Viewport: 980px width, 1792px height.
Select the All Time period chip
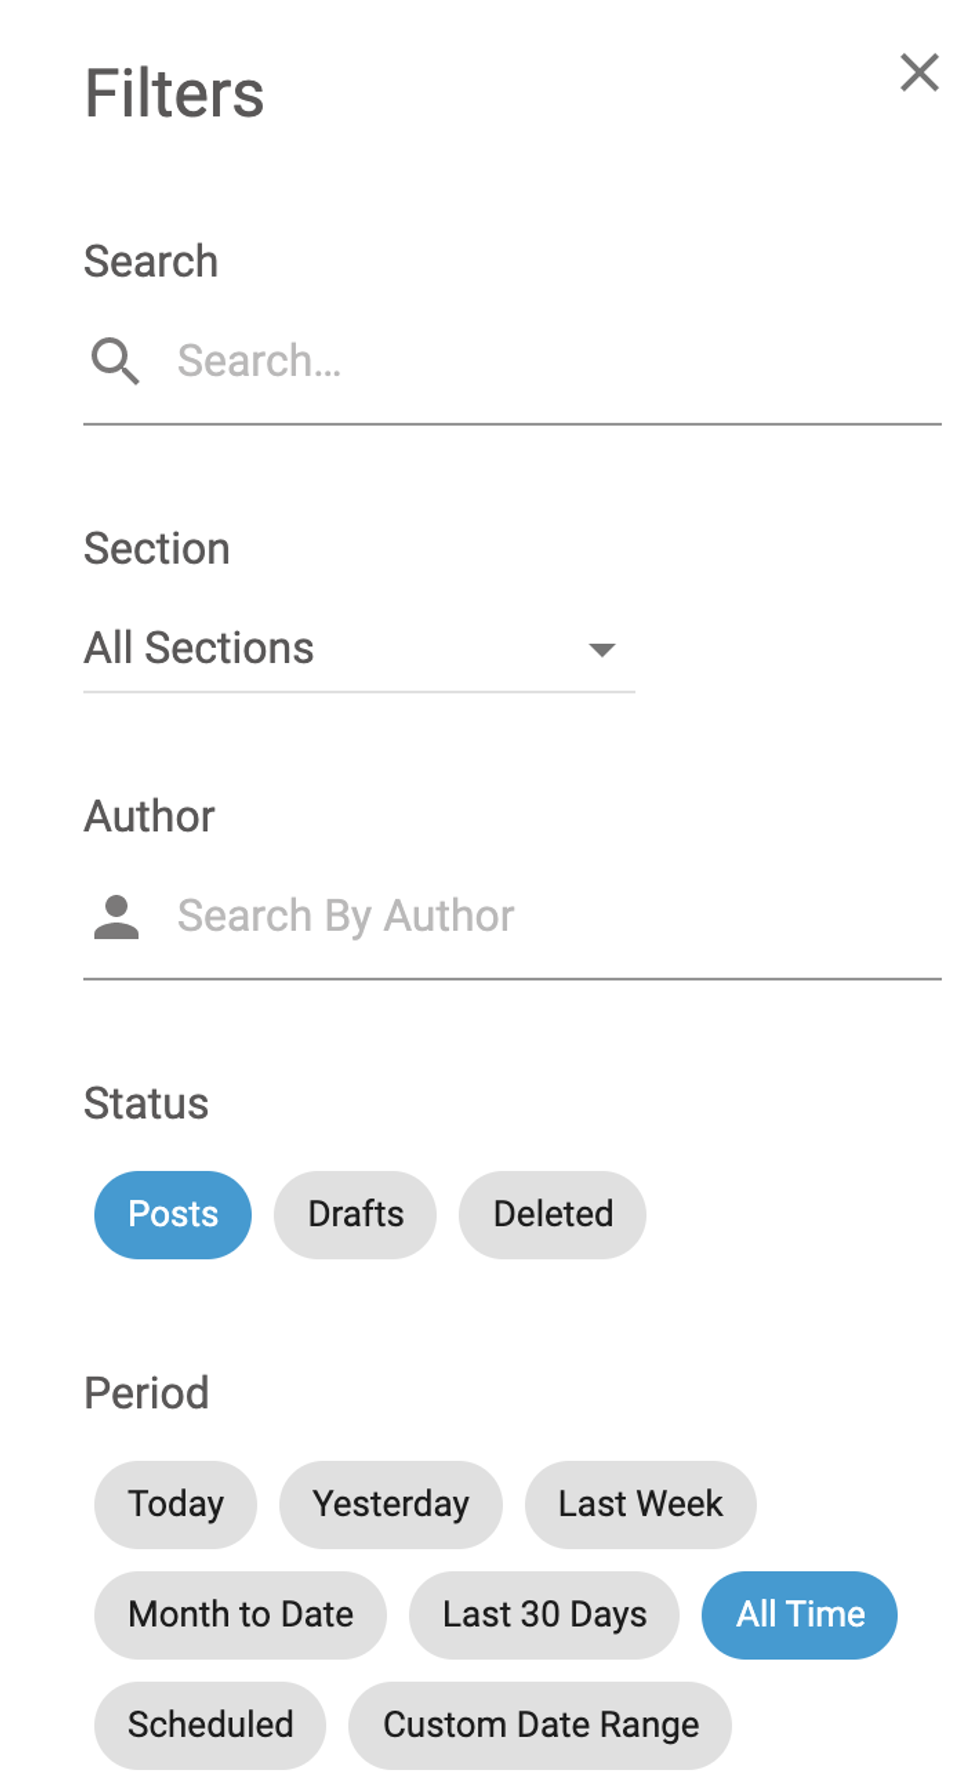799,1614
